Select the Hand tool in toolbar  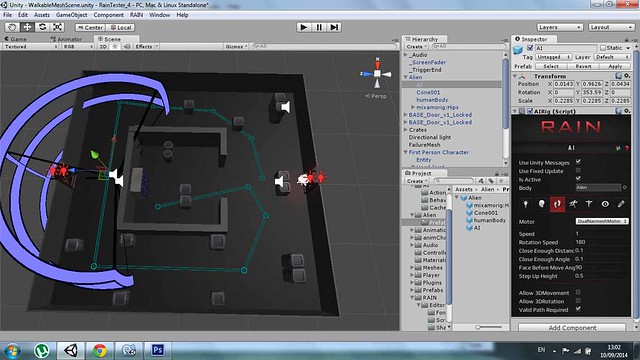click(12, 27)
